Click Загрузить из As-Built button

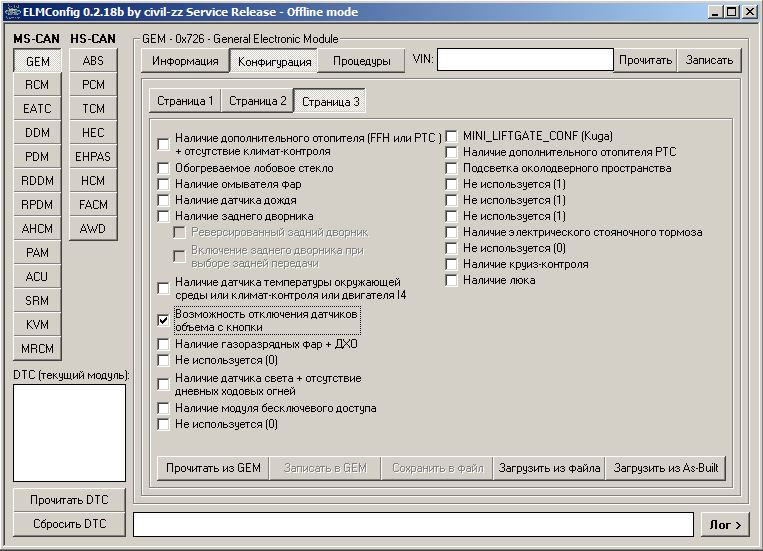pyautogui.click(x=666, y=468)
